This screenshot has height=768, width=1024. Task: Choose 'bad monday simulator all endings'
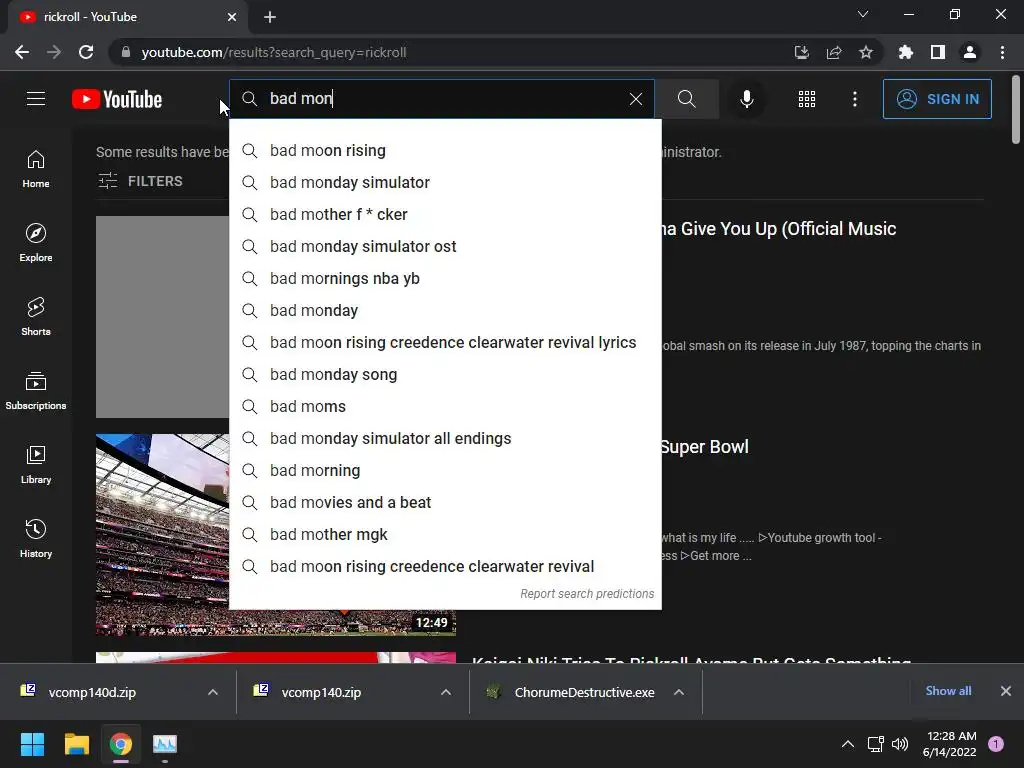click(445, 438)
